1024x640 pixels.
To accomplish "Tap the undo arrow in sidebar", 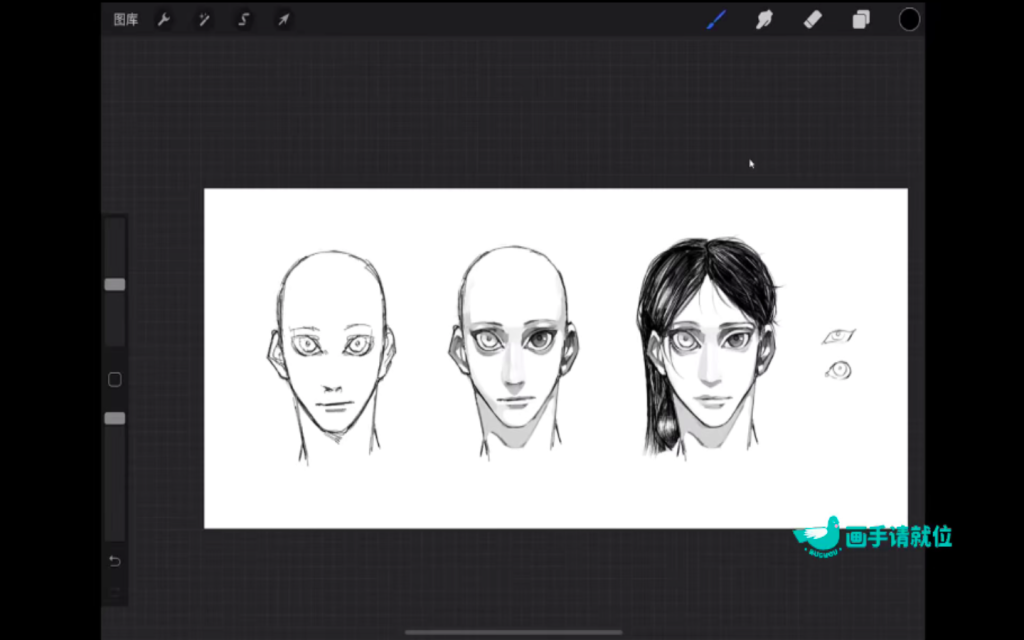I will (115, 561).
